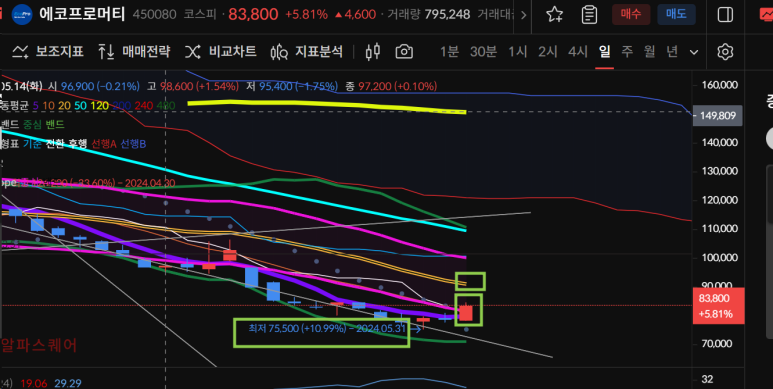Click the 시 96,900 open price value
773x389 pixels.
94,86
